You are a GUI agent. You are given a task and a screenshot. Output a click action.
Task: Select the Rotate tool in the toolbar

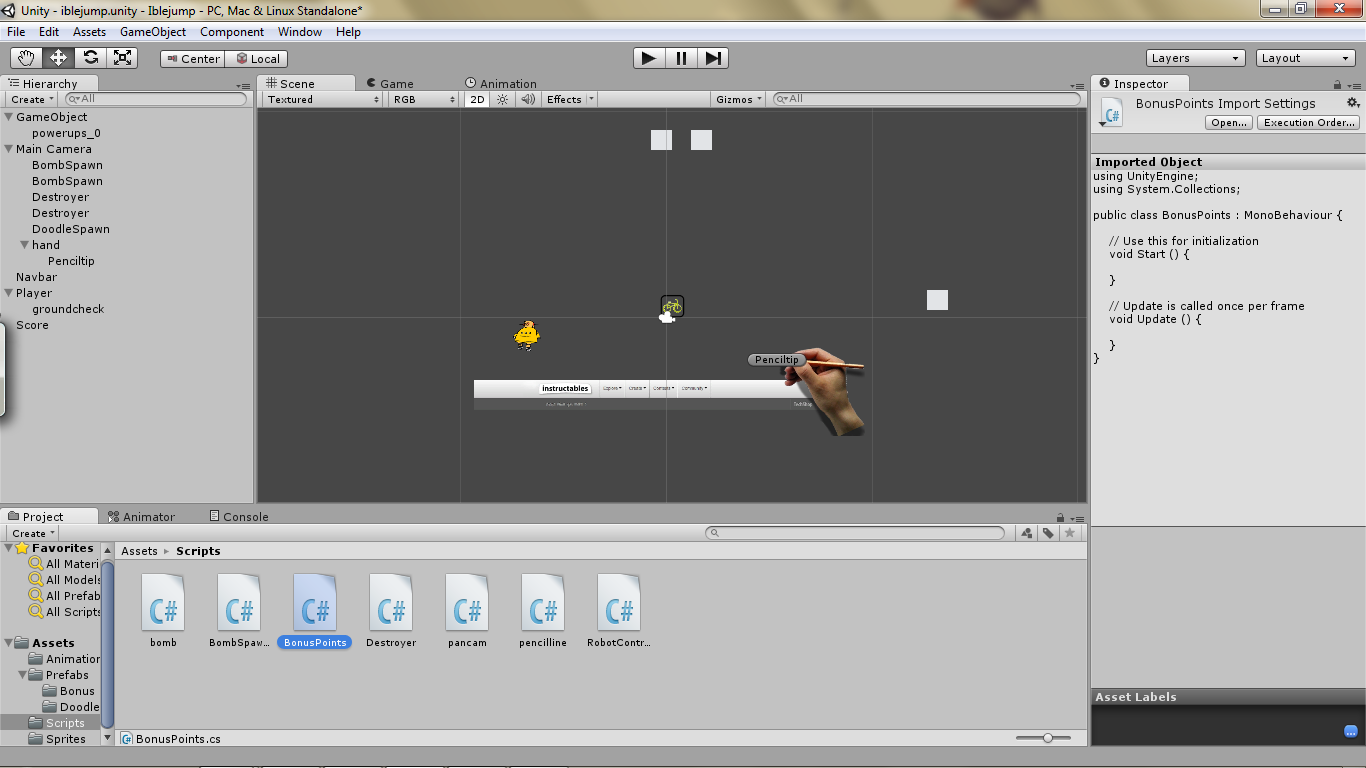pos(90,58)
